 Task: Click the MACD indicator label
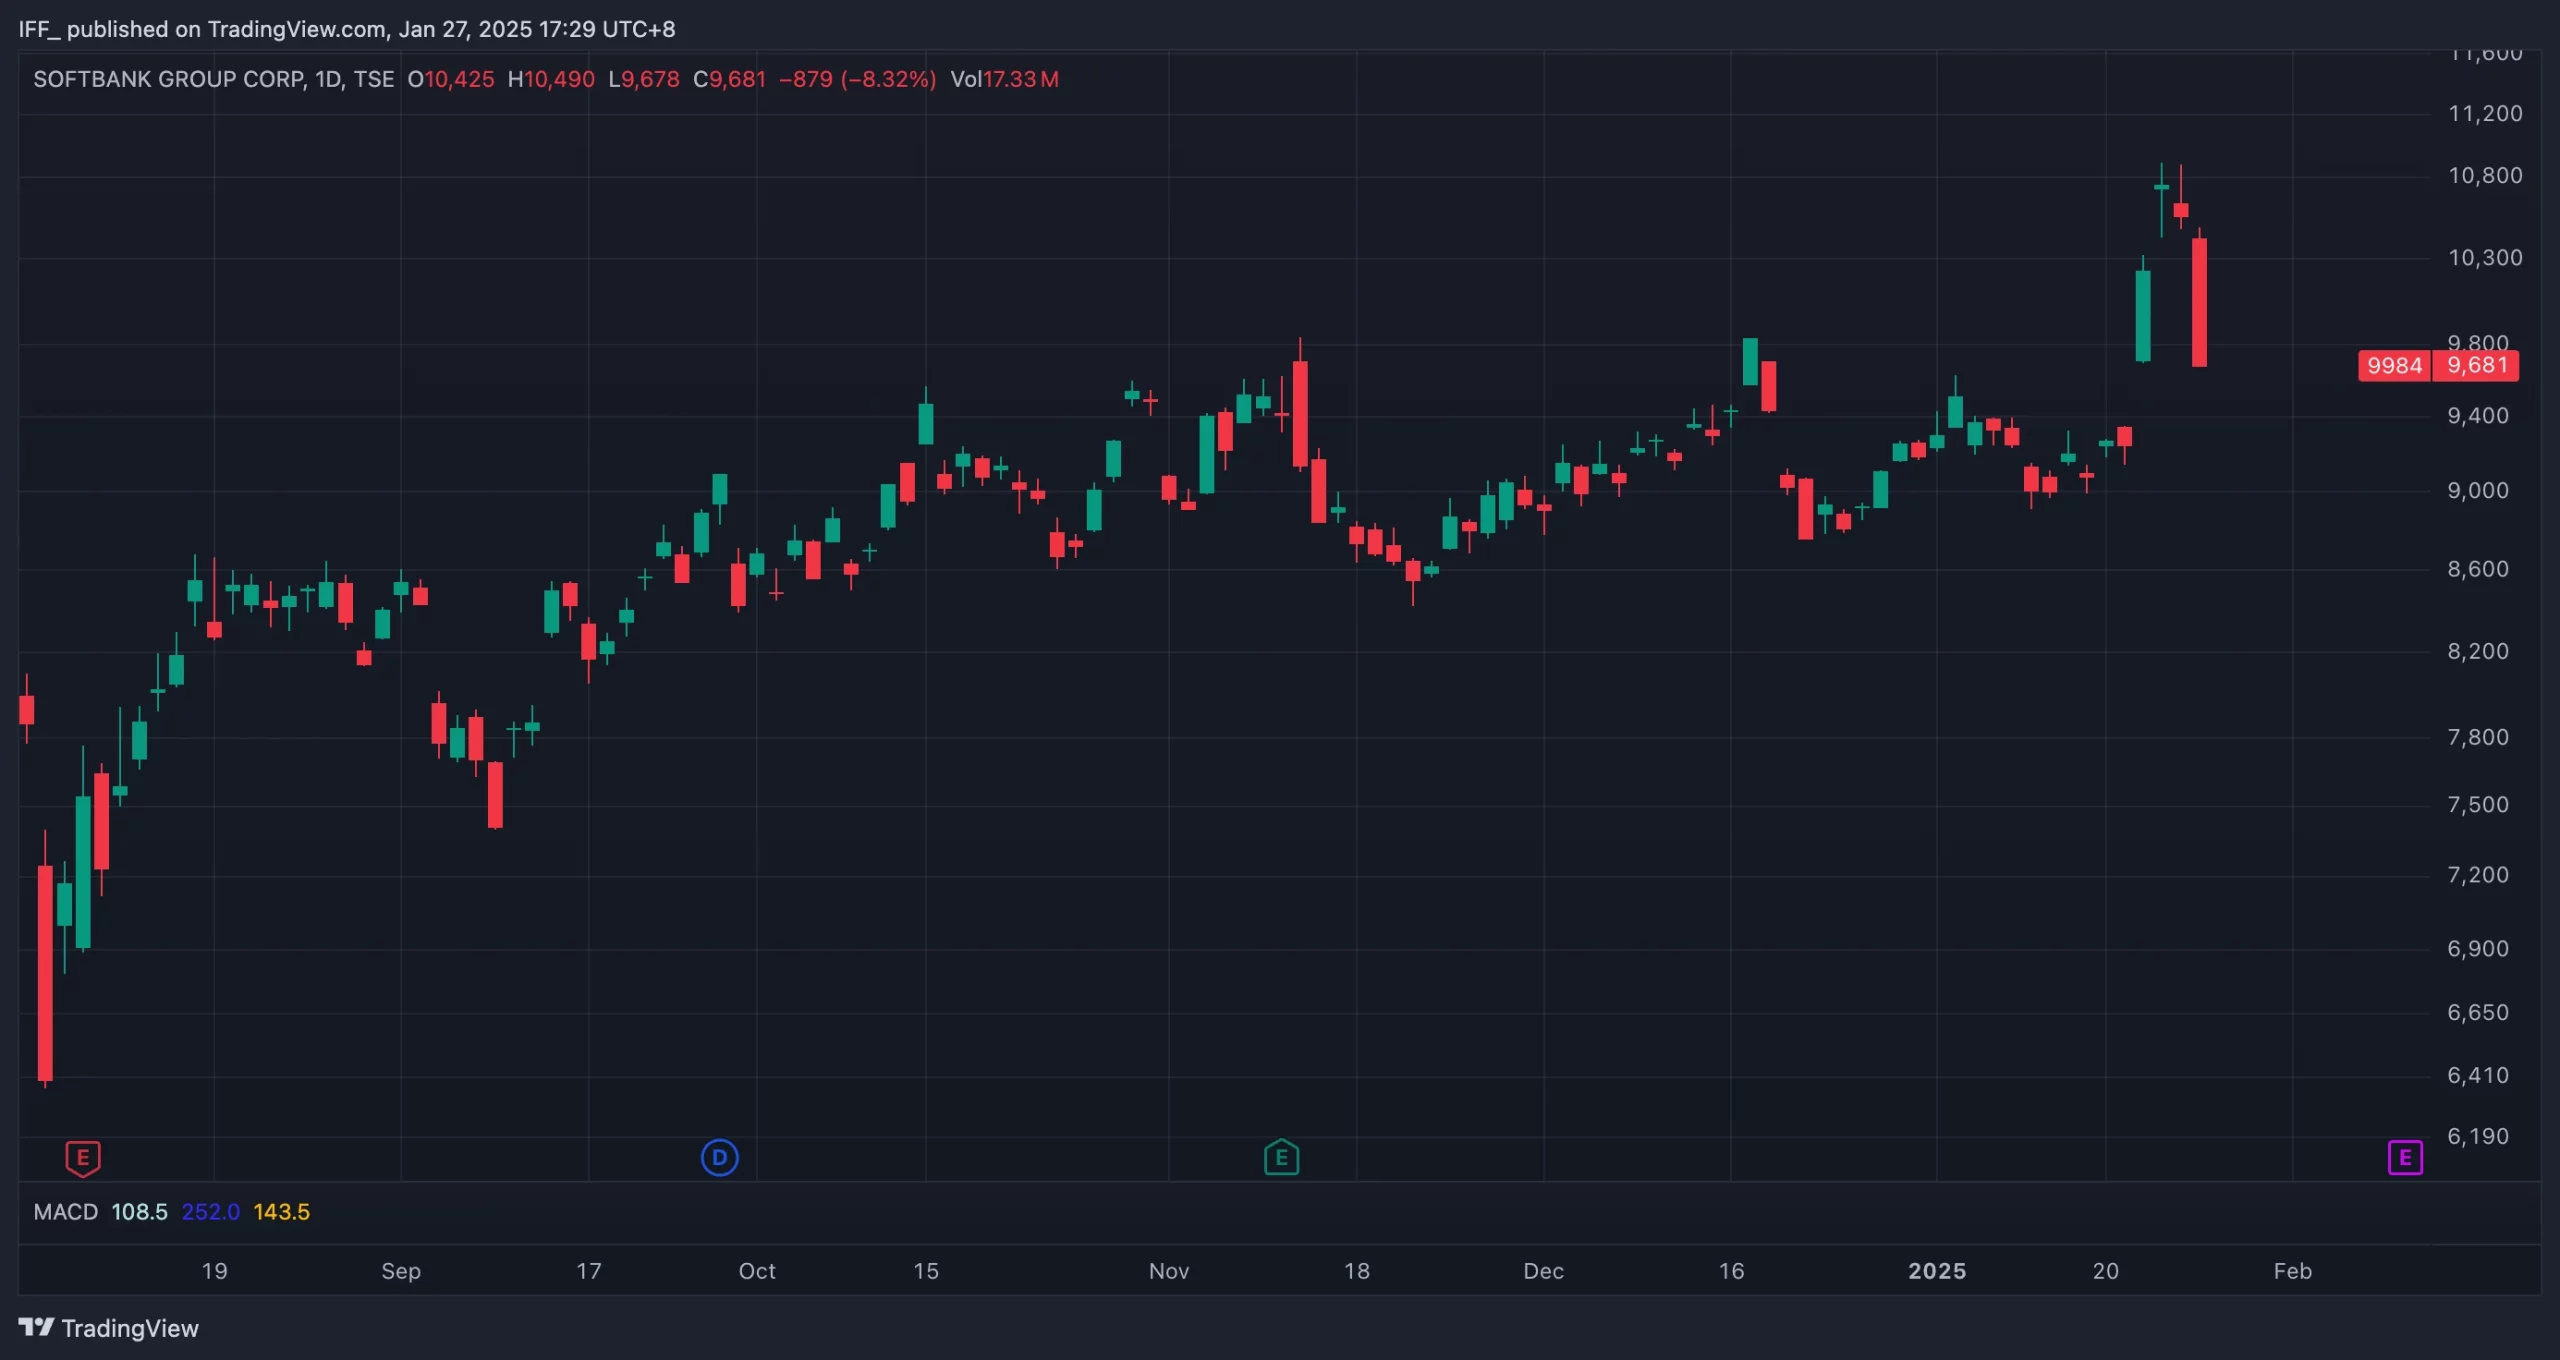(66, 1212)
